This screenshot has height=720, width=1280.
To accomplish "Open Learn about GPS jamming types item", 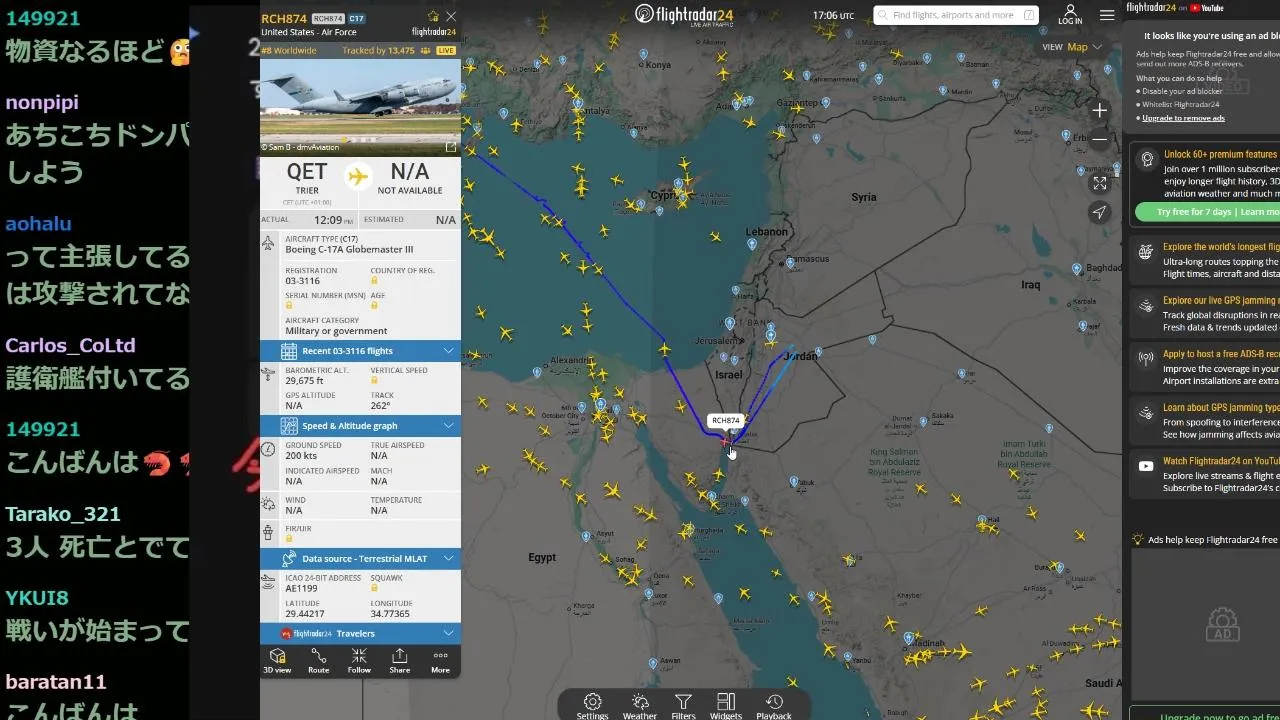I will 1207,421.
